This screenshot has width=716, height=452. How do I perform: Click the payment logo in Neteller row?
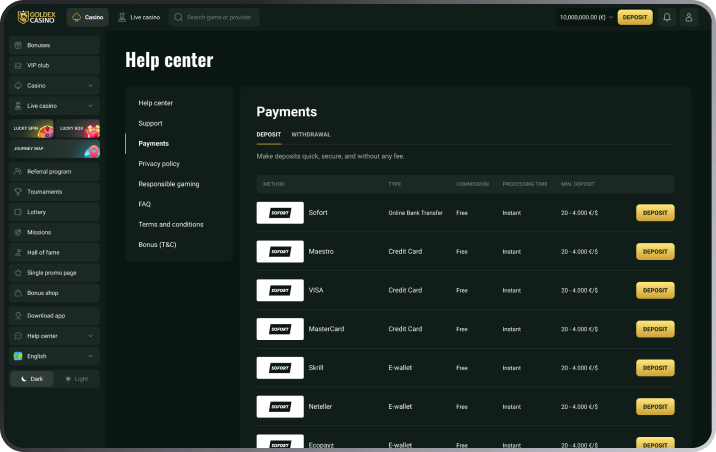[280, 407]
